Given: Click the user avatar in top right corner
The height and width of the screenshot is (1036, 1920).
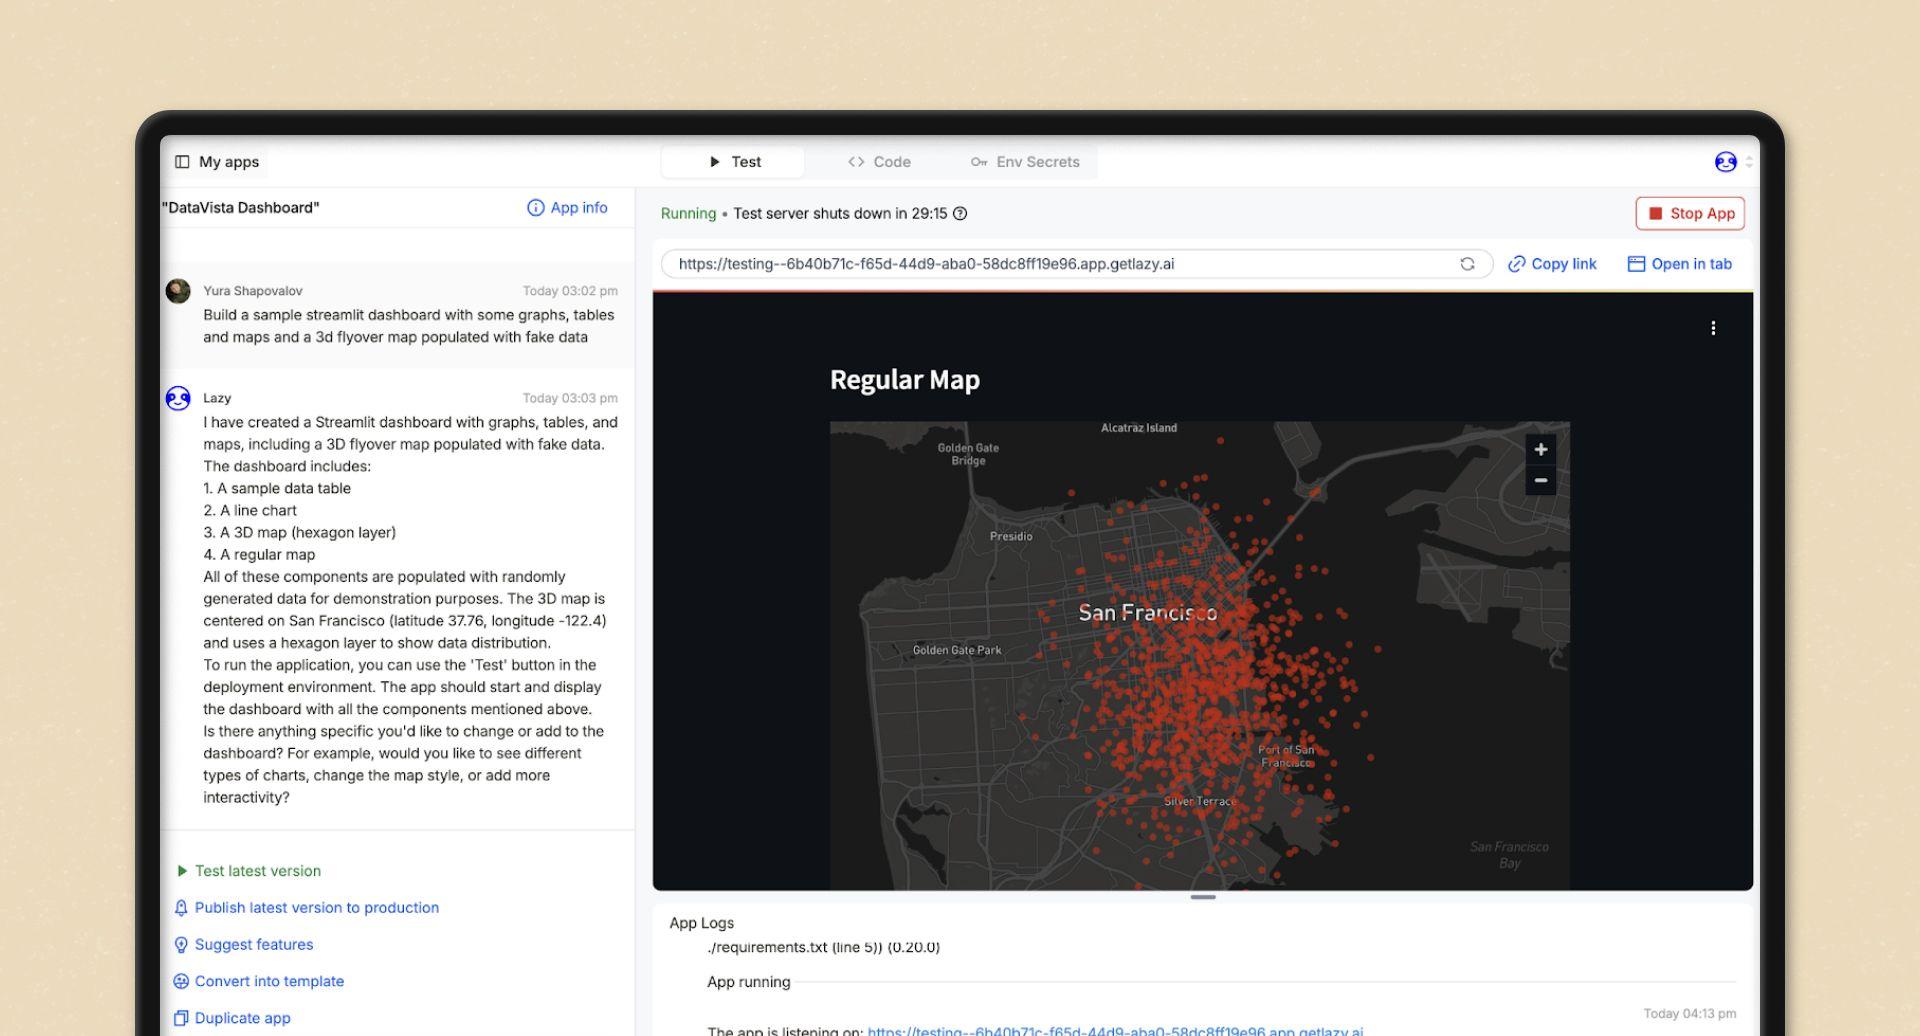Looking at the screenshot, I should pyautogui.click(x=1725, y=162).
